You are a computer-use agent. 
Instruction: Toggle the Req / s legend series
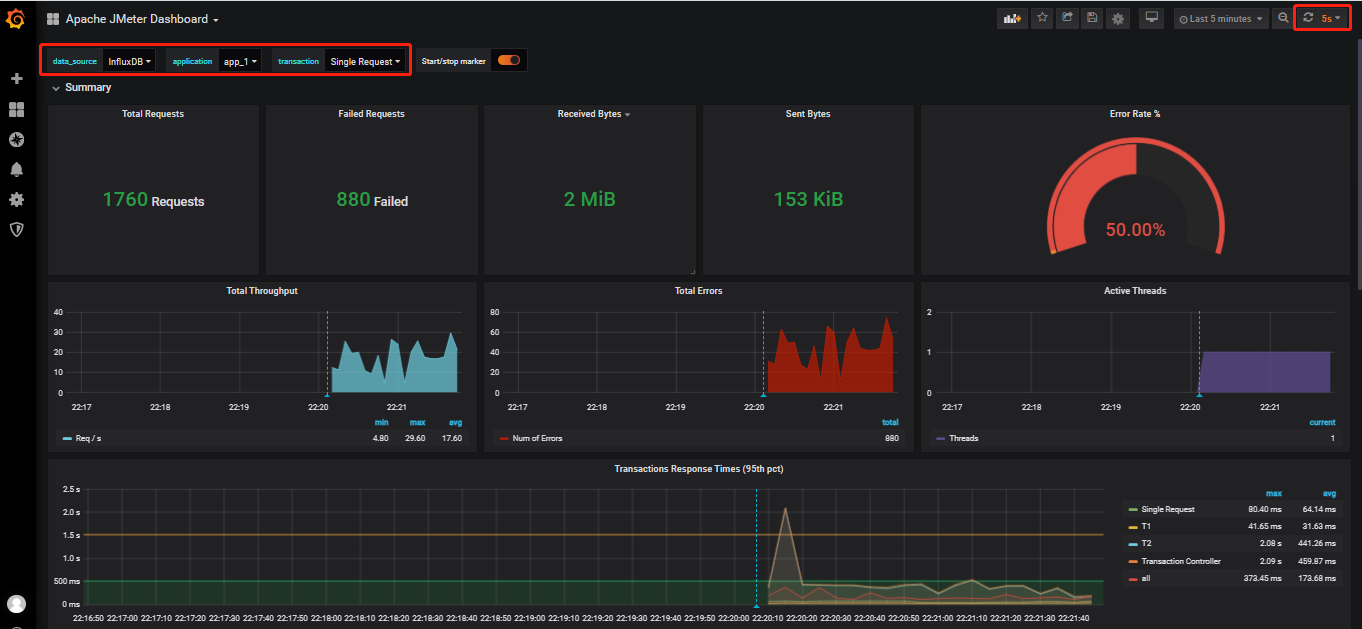click(88, 438)
